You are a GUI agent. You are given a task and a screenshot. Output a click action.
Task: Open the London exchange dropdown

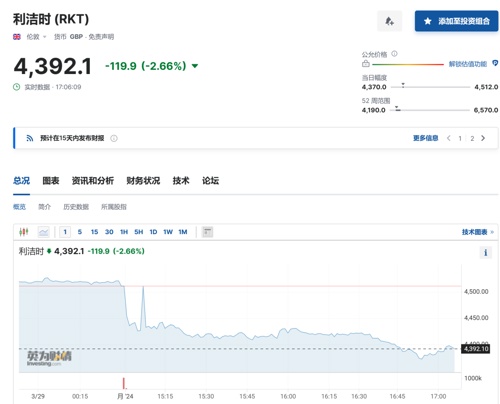click(x=36, y=37)
